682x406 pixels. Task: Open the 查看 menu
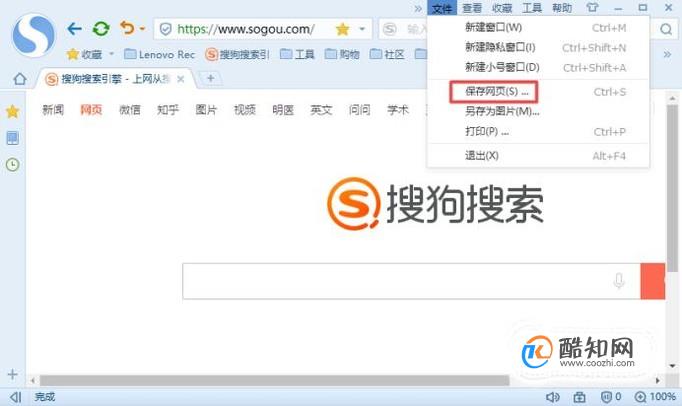click(472, 8)
